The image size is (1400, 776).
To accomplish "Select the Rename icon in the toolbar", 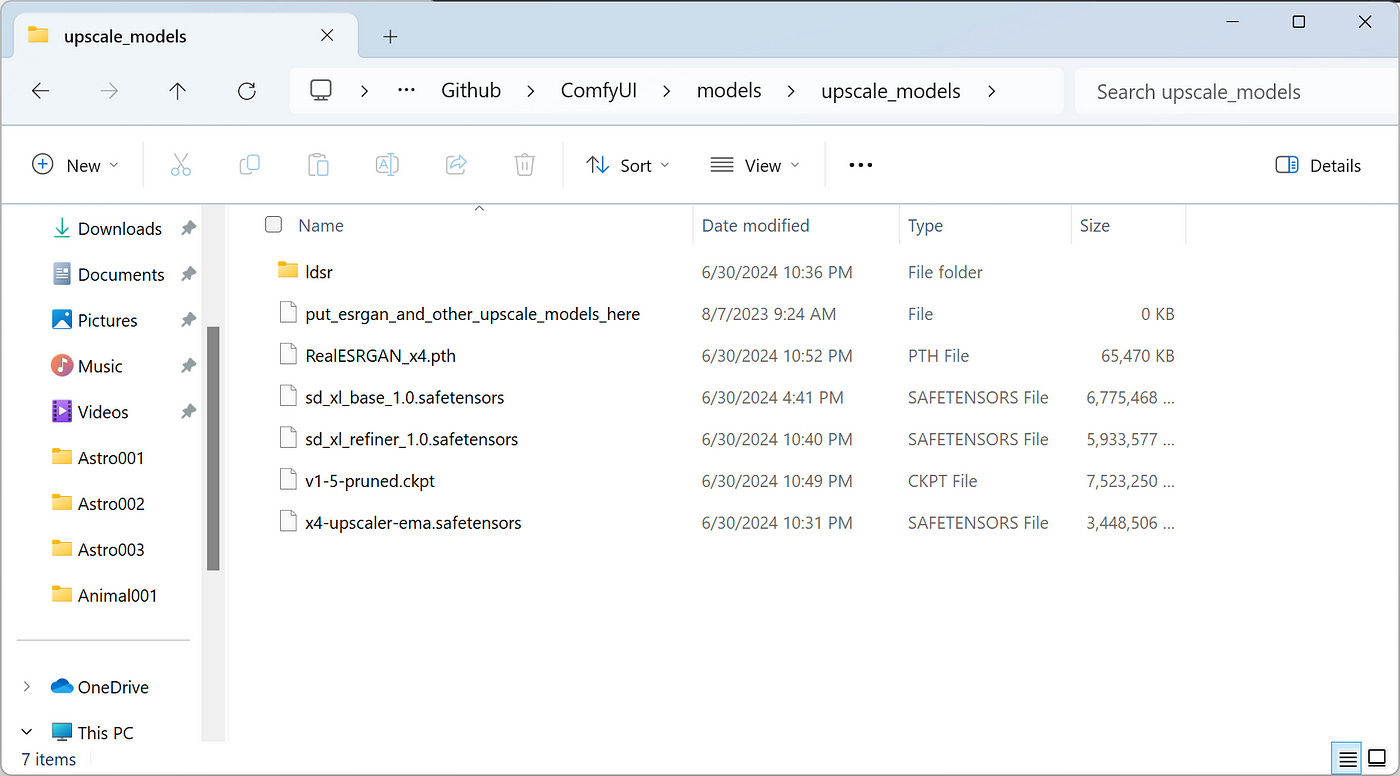I will click(x=387, y=165).
